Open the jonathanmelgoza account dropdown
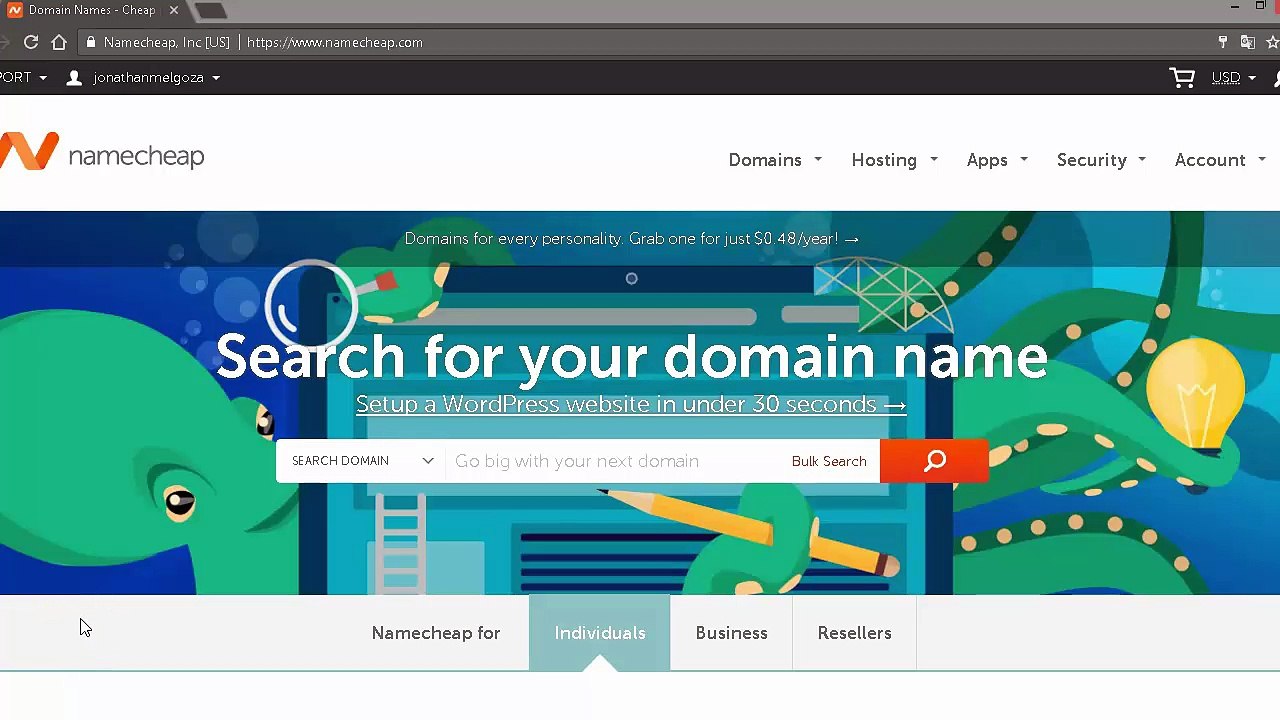 click(143, 78)
